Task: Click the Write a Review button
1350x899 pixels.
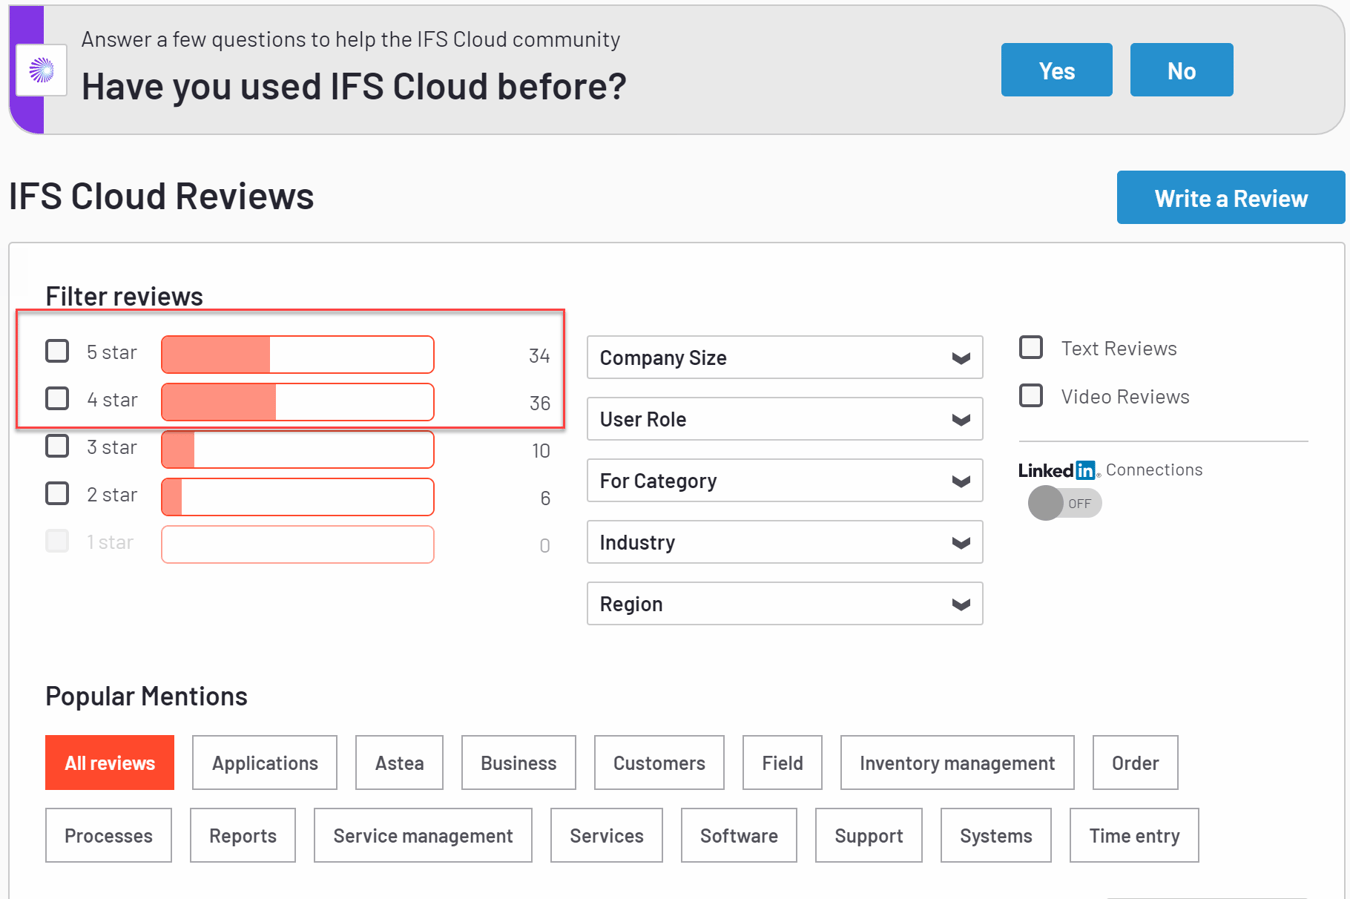Action: click(1230, 197)
